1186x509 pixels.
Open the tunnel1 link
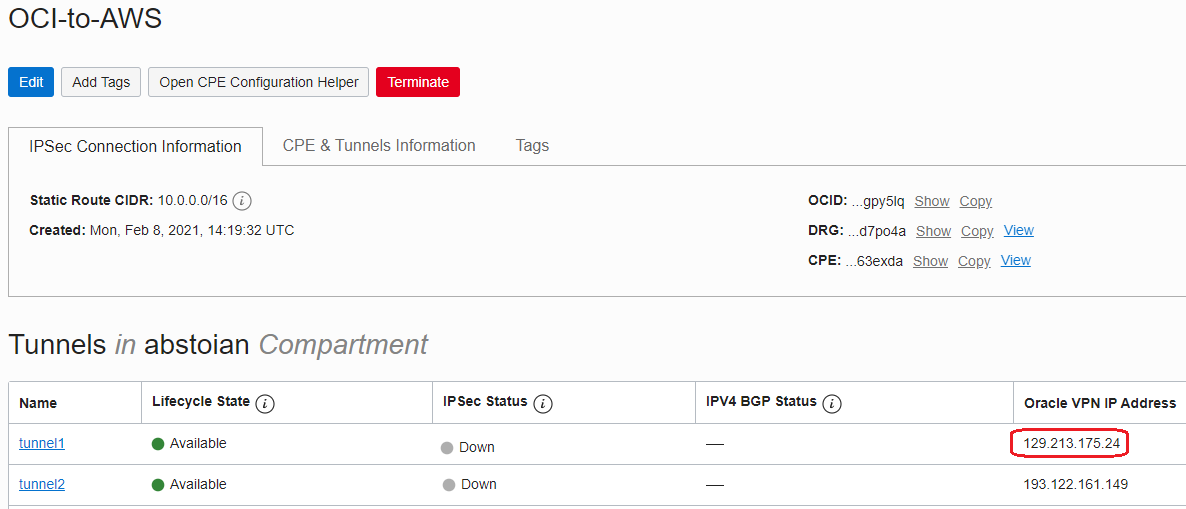[42, 443]
